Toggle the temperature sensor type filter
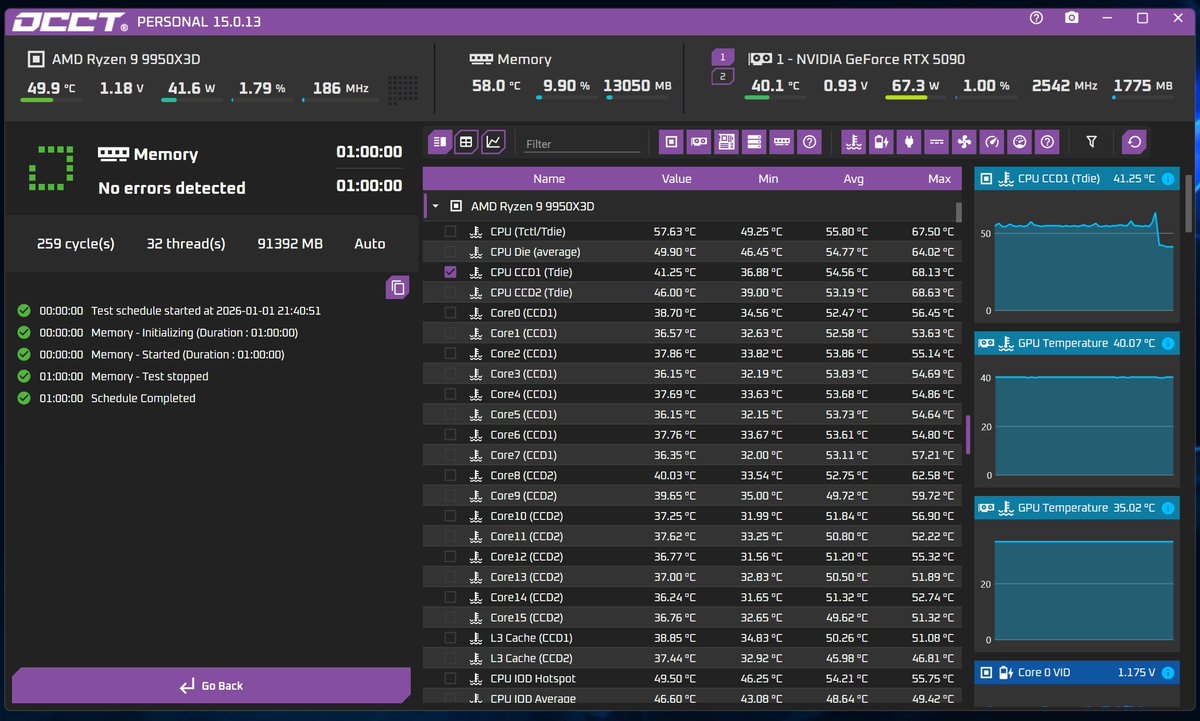The width and height of the screenshot is (1200, 721). [853, 142]
